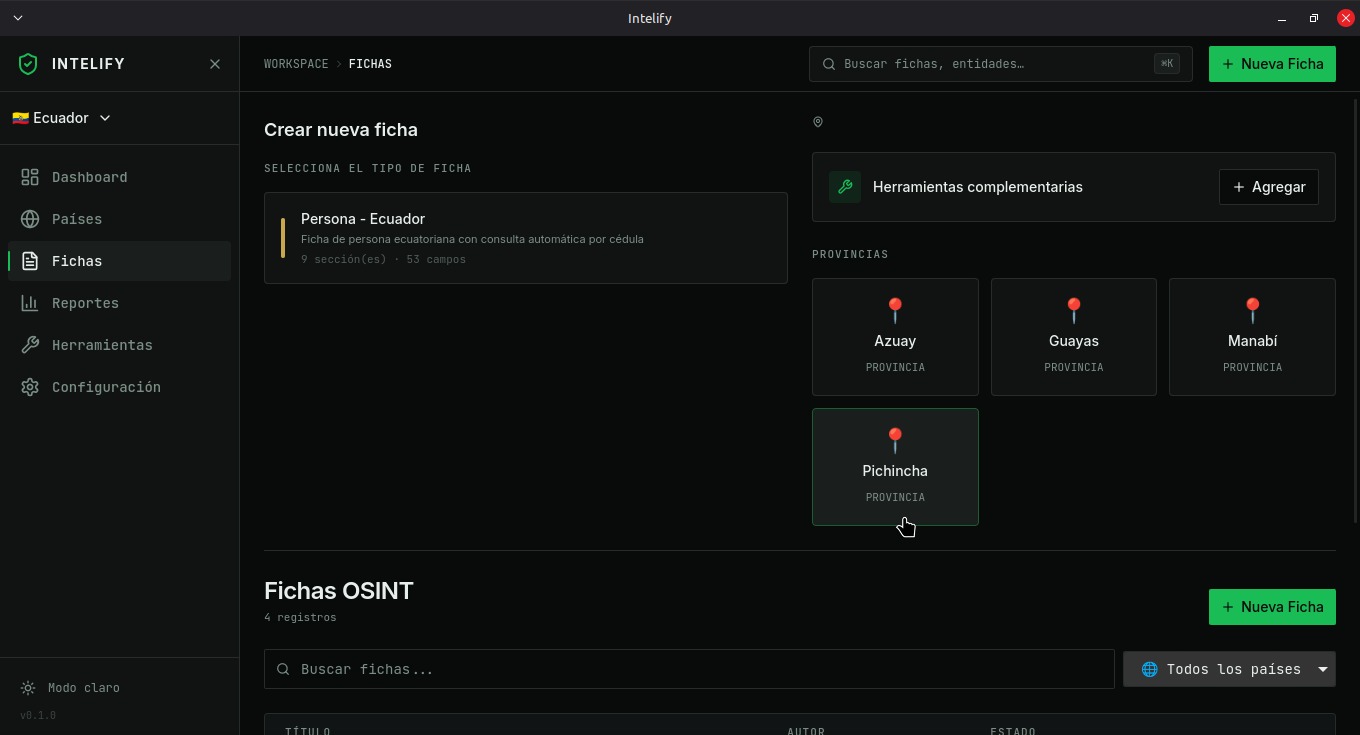Screen dimensions: 1360x735
Task: Click the globe icon in country filter
Action: tap(1150, 669)
